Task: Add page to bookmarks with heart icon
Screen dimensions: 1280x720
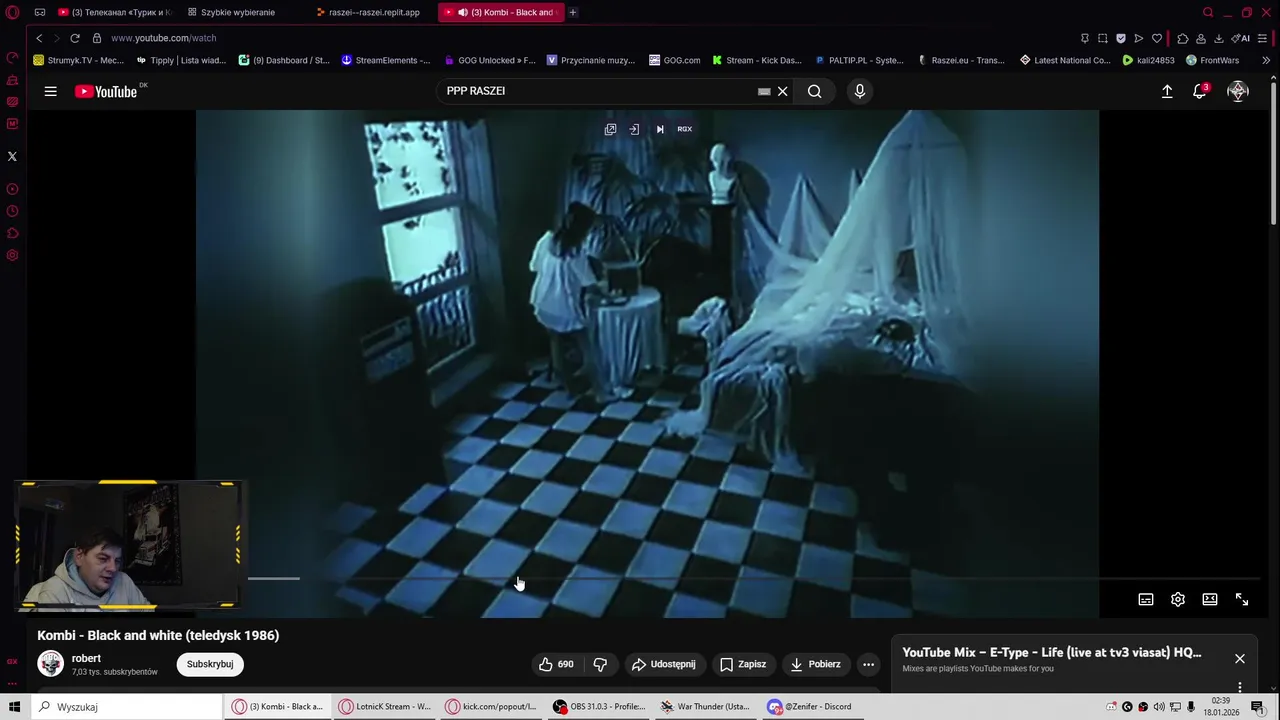Action: click(x=1157, y=38)
